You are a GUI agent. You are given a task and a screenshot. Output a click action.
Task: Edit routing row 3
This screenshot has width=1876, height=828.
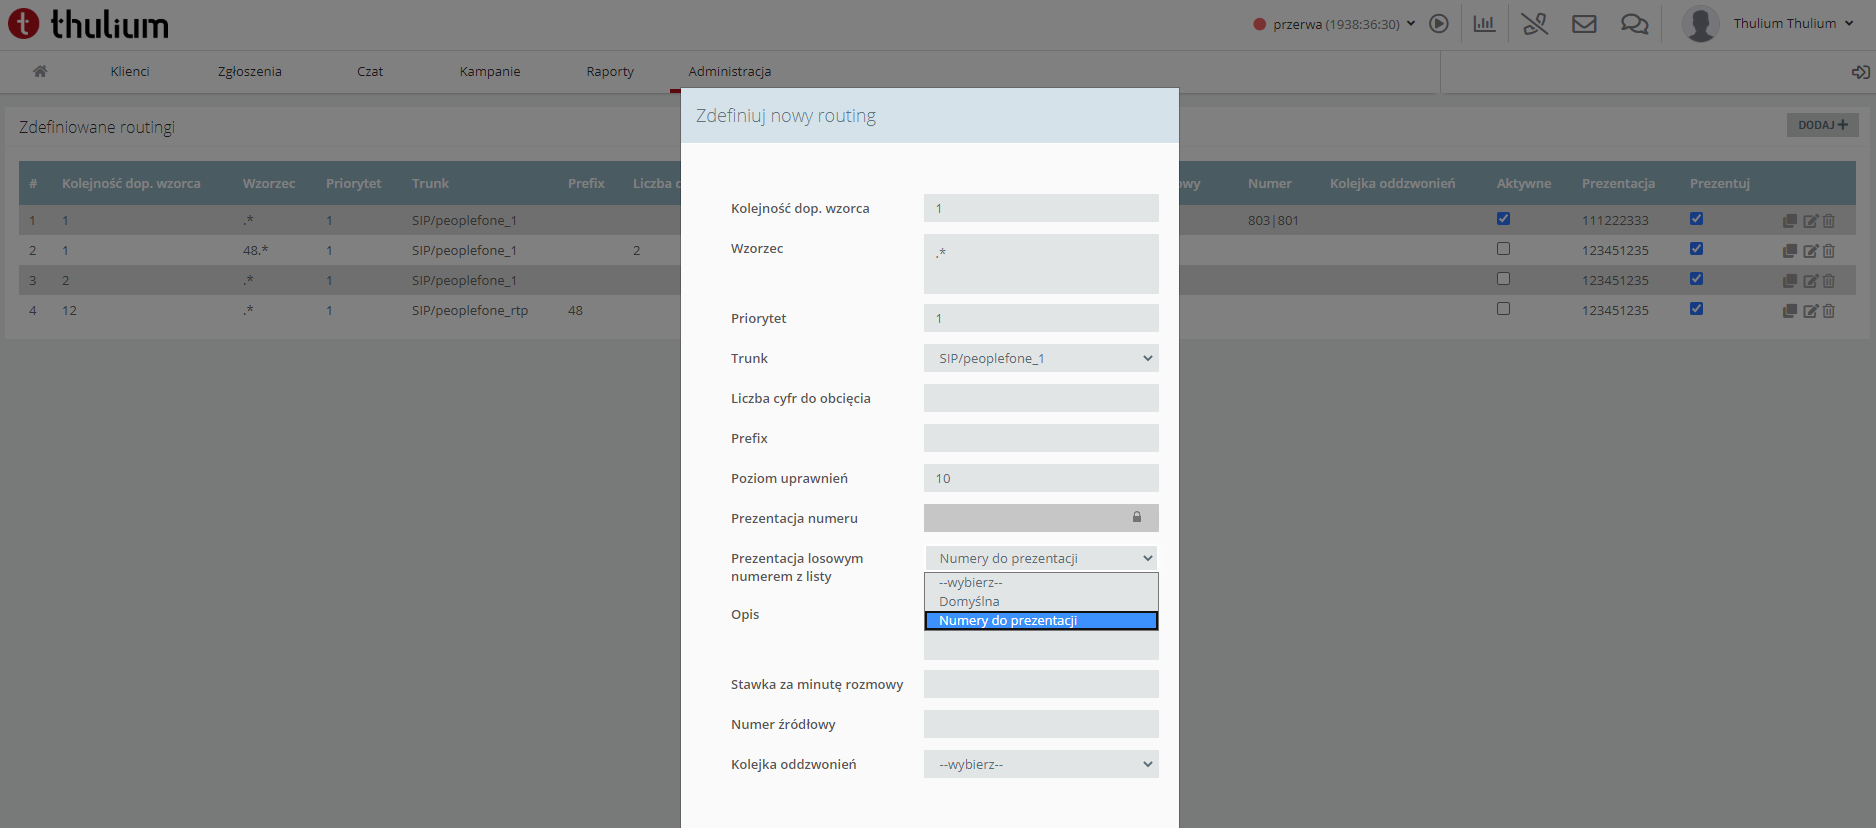tap(1810, 281)
